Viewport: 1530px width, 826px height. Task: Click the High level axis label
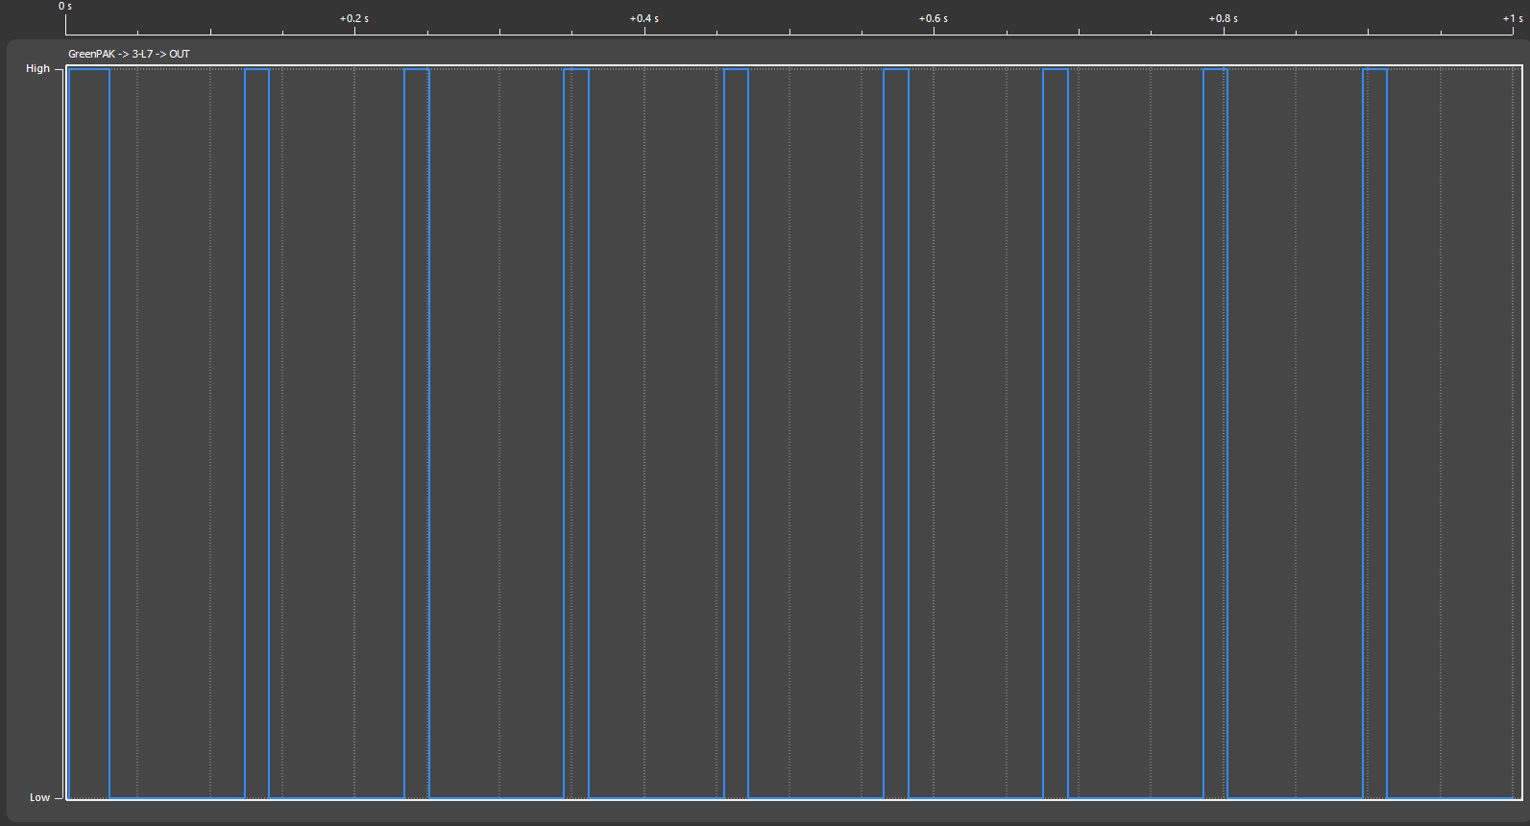38,69
